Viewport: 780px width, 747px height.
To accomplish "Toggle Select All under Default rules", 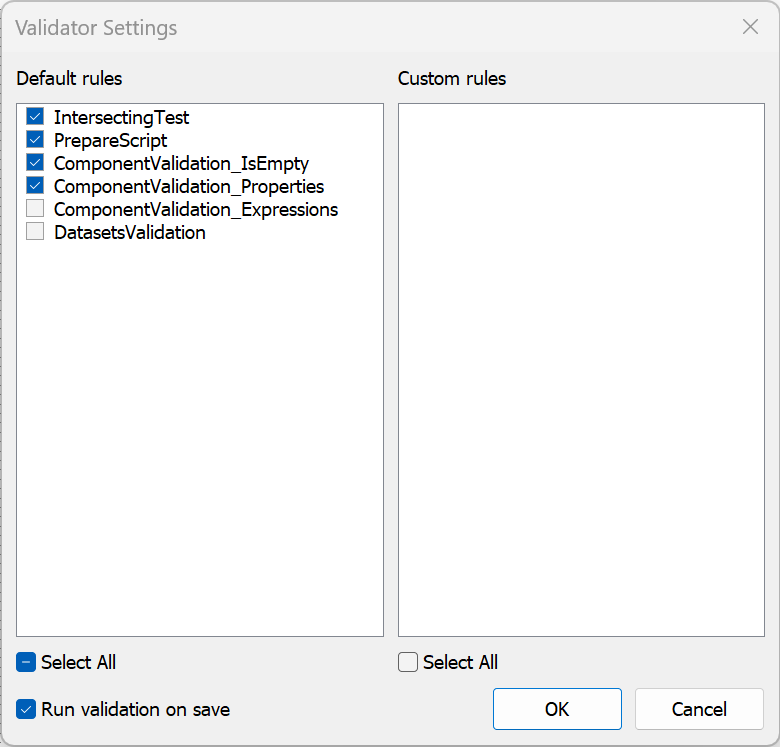I will point(26,662).
